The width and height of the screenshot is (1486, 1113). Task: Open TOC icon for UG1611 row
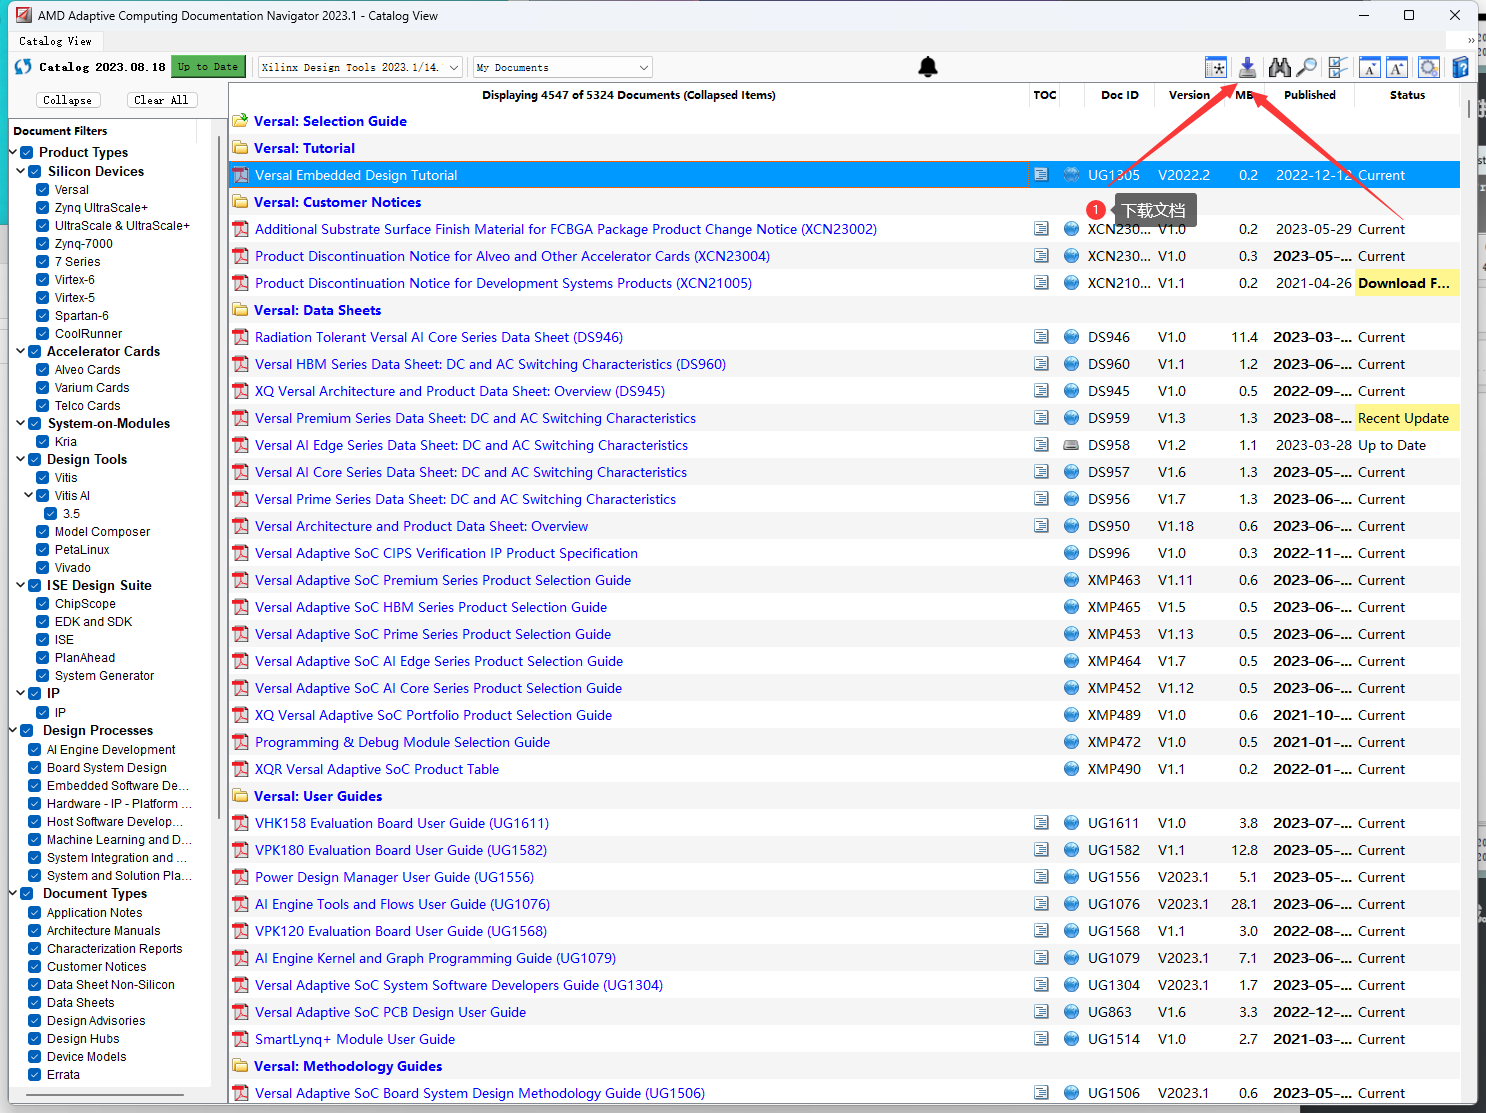pos(1041,823)
